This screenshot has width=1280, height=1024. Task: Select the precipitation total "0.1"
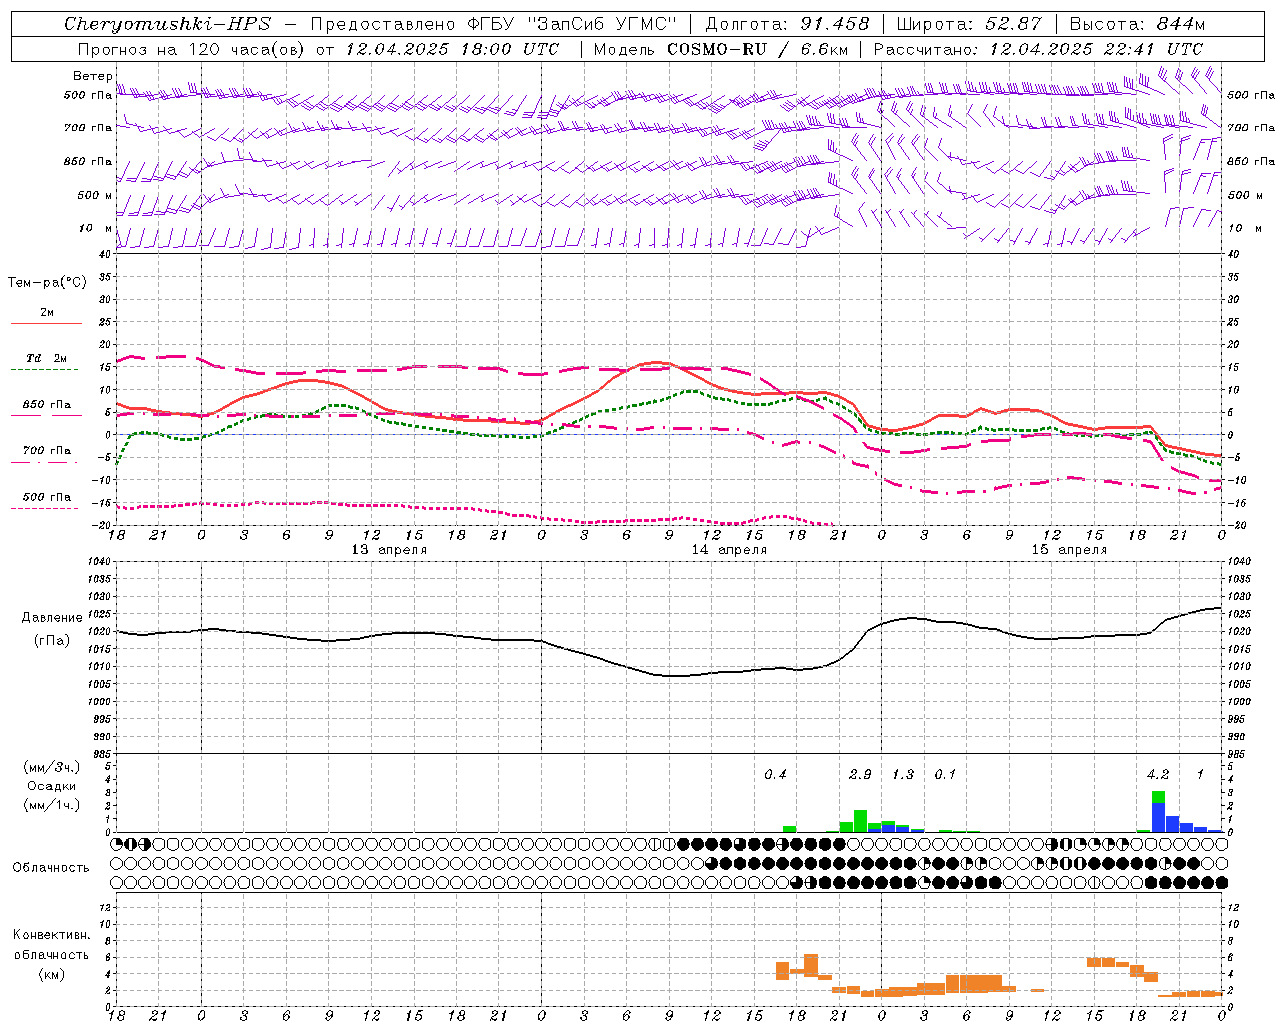click(945, 775)
